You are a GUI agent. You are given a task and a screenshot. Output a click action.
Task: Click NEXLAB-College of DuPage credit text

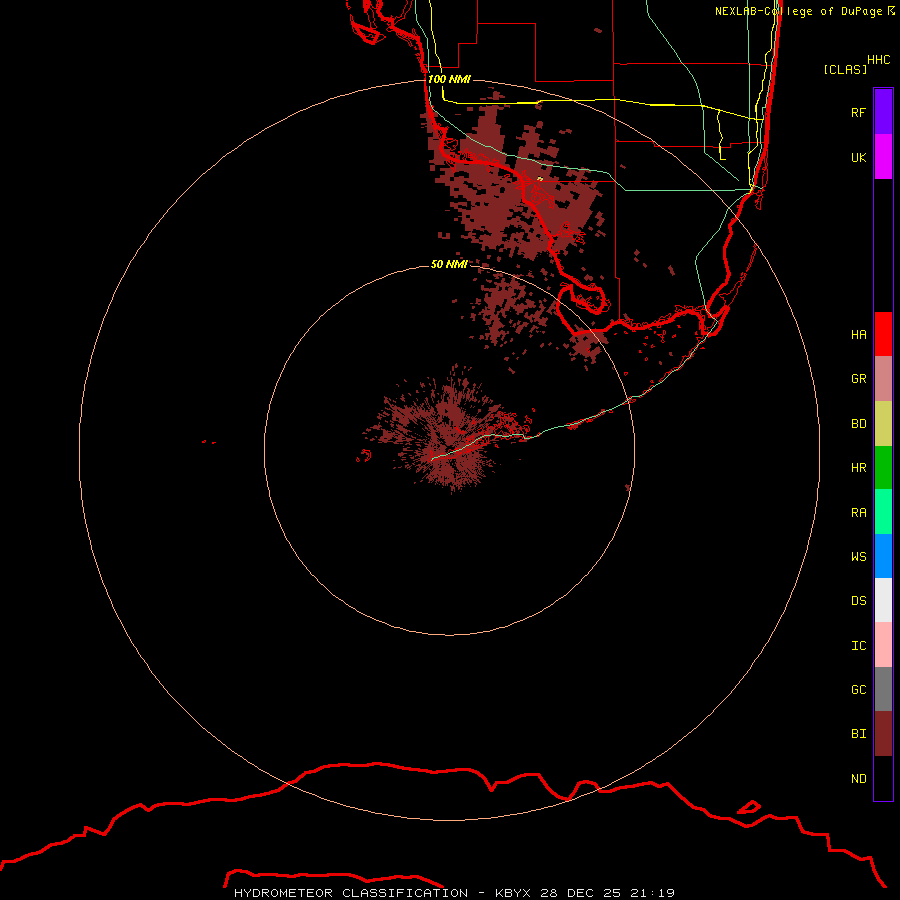click(804, 11)
